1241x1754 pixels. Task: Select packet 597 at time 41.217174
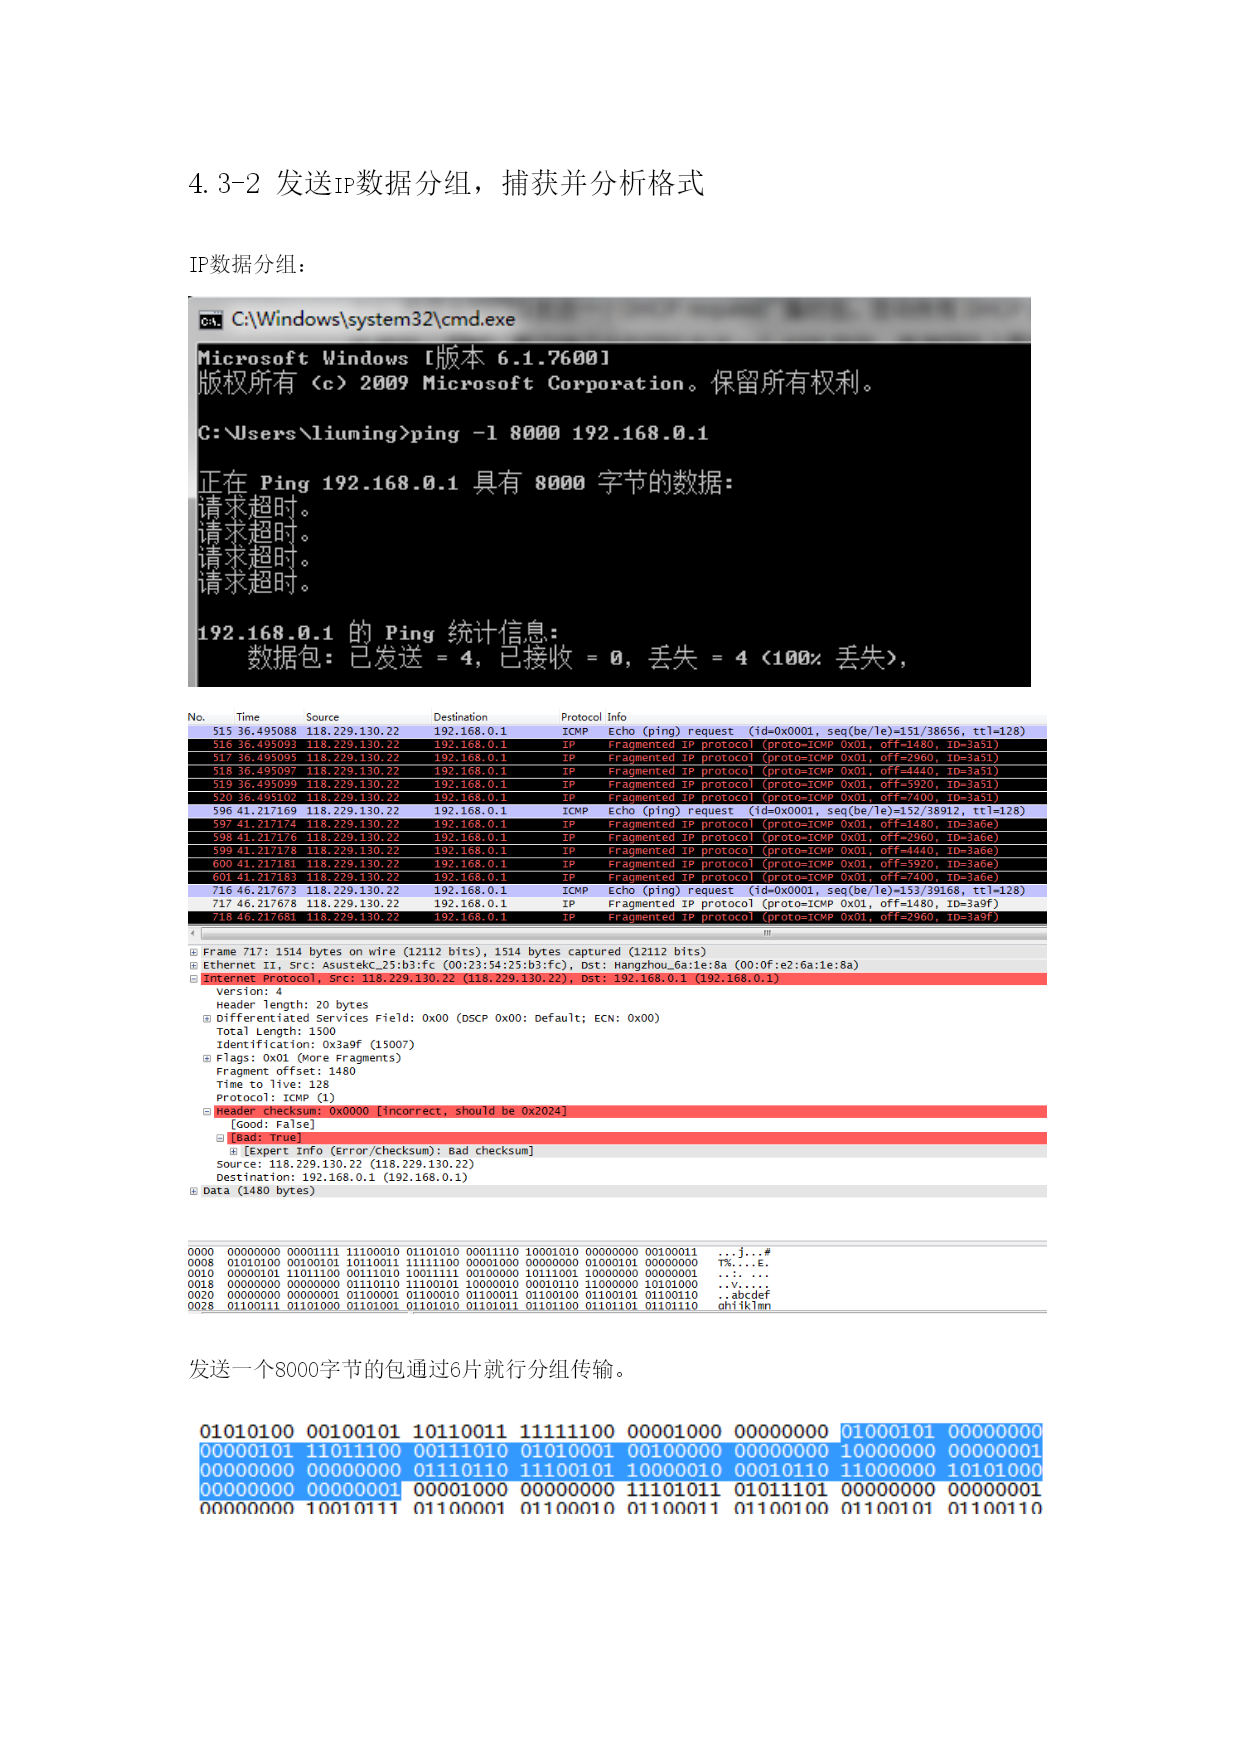coord(617,824)
